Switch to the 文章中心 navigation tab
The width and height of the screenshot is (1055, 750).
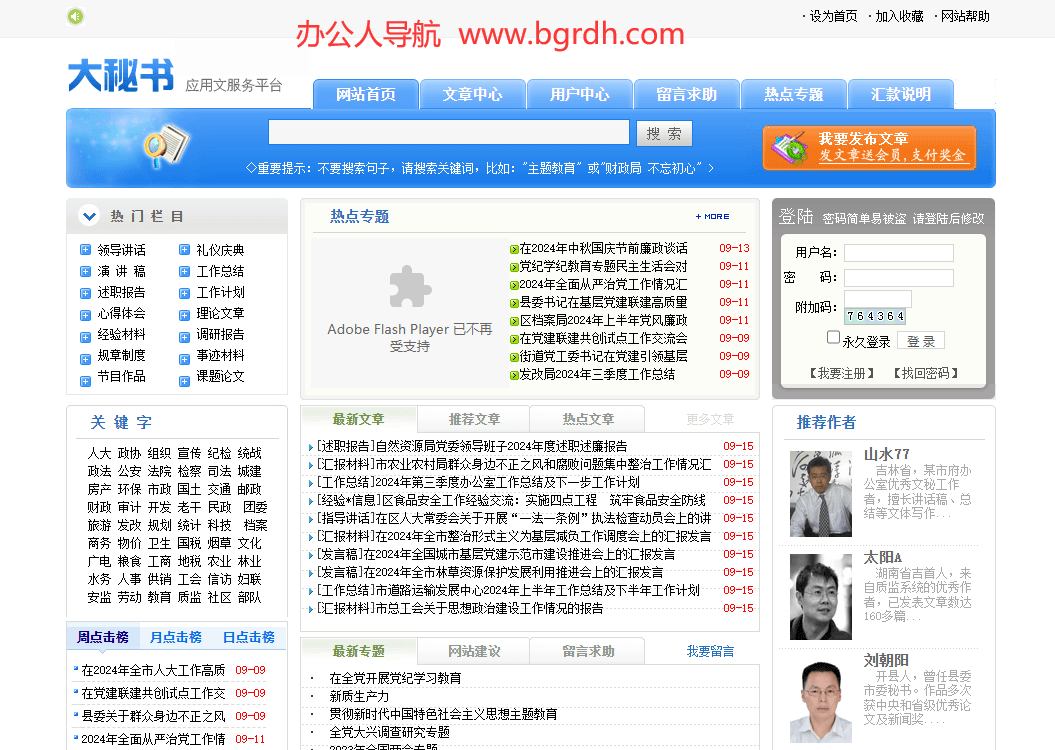point(473,94)
